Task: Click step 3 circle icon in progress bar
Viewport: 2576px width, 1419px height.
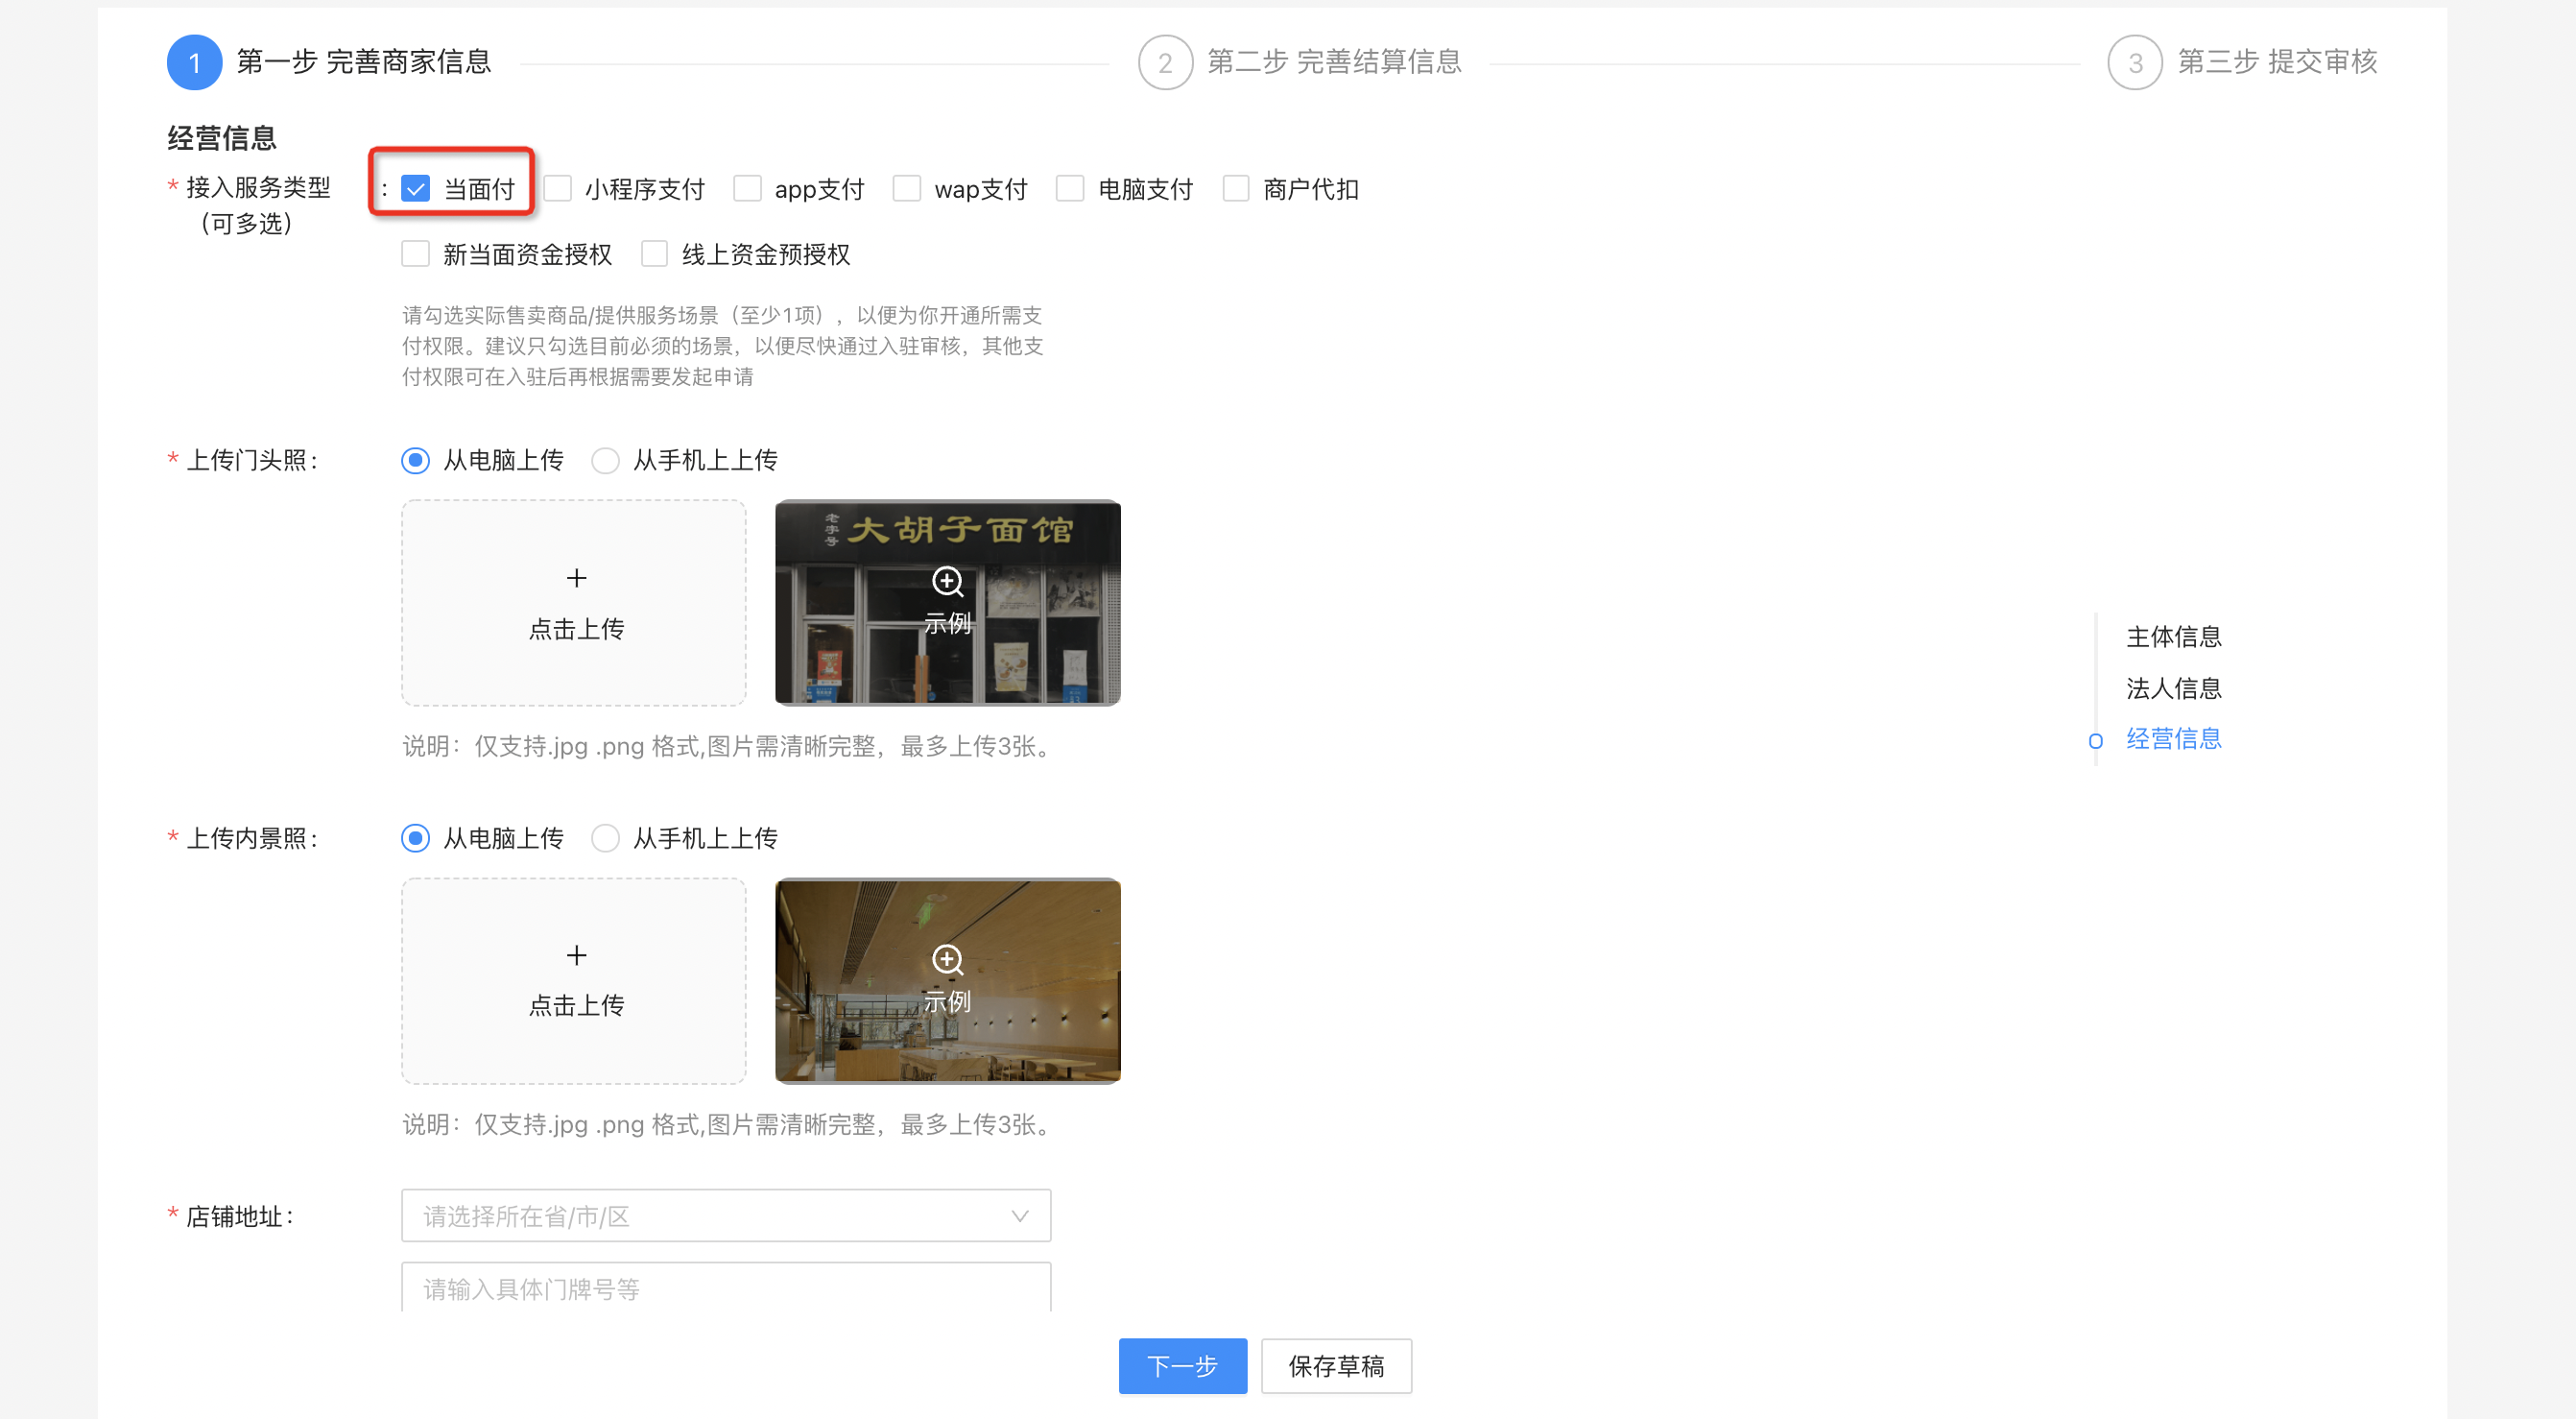Action: click(2135, 63)
